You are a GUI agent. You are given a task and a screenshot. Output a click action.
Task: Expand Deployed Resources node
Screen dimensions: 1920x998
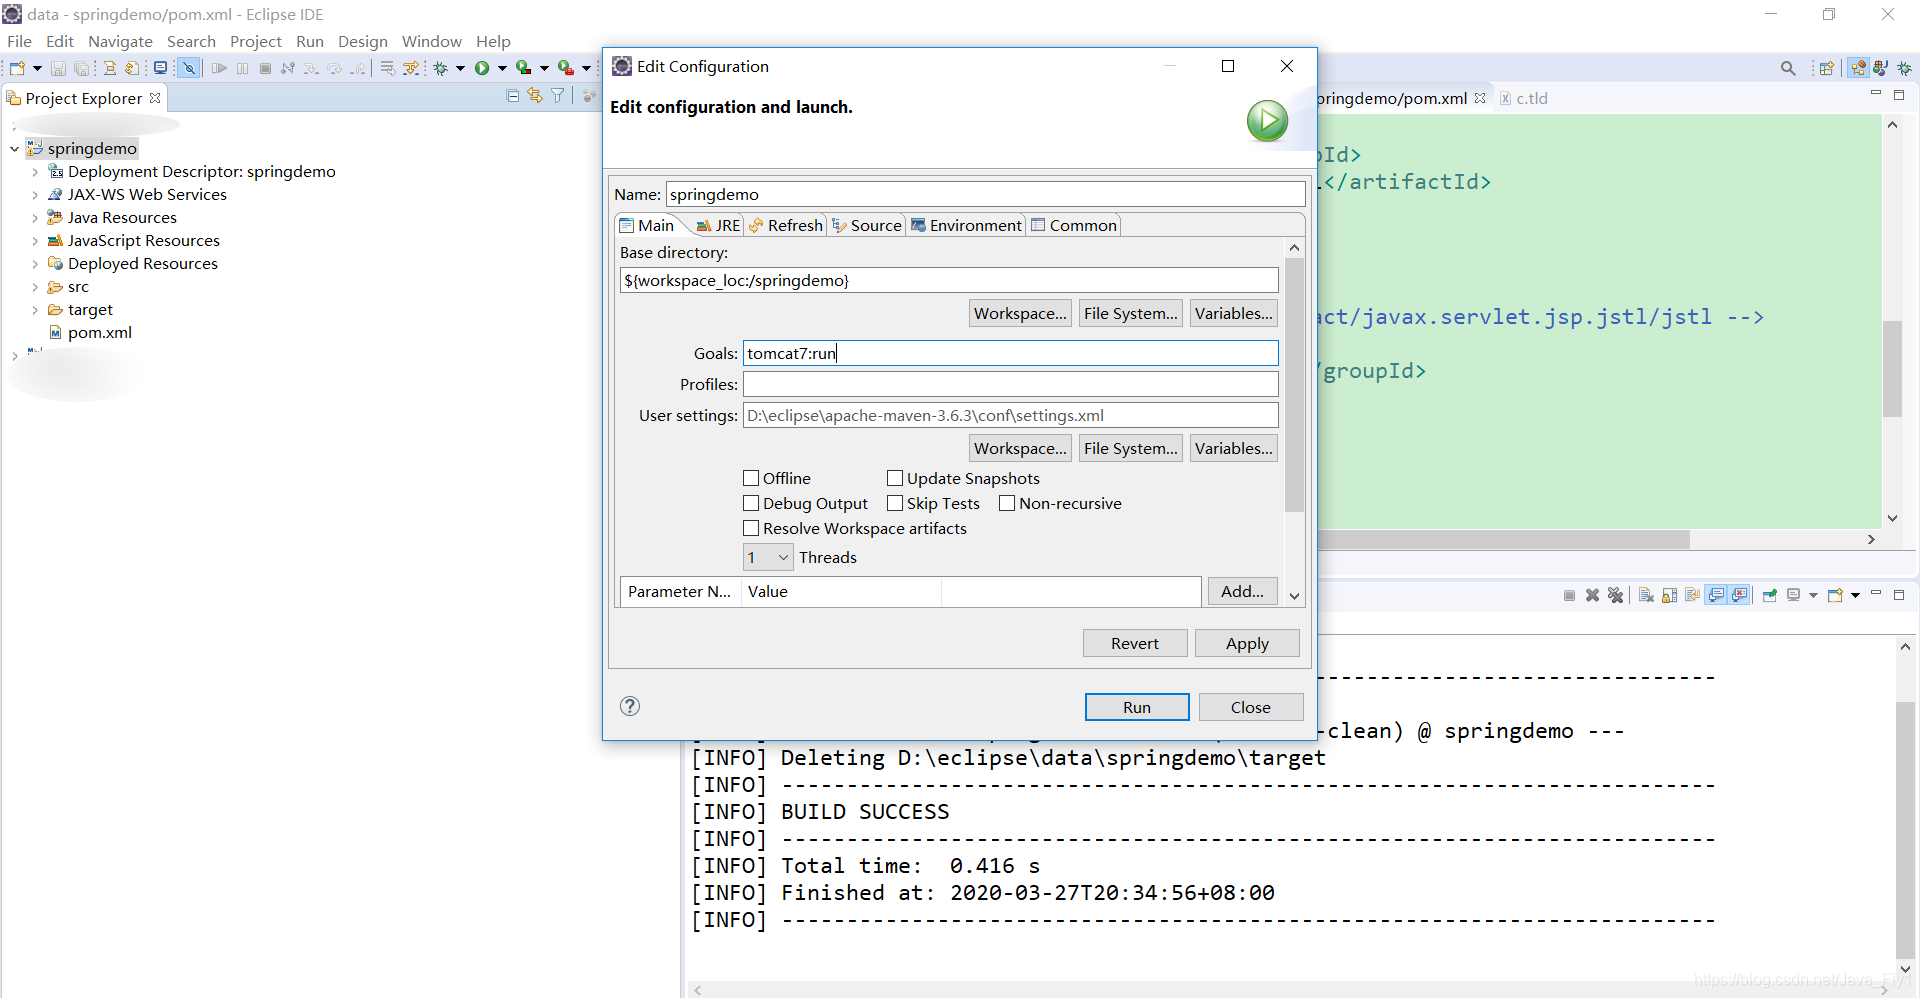click(x=35, y=264)
